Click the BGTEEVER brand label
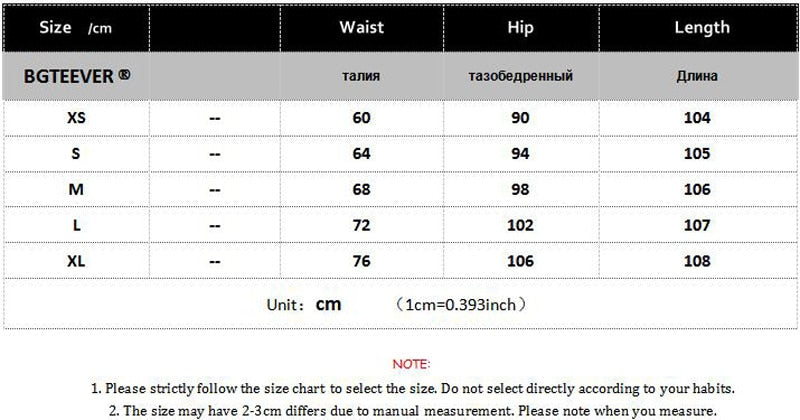800x420 pixels. [76, 75]
